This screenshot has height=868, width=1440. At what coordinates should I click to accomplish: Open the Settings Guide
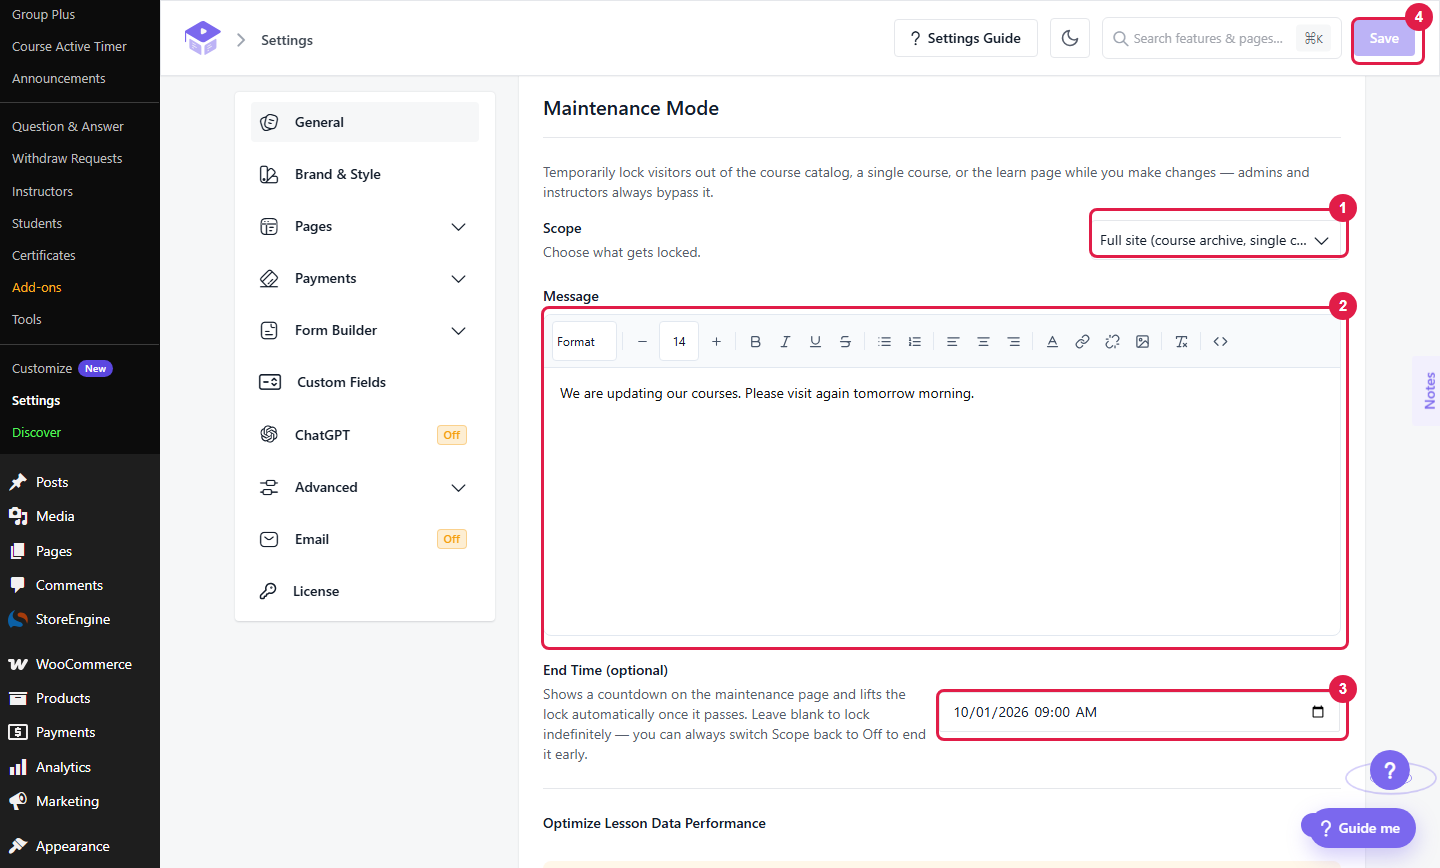(x=966, y=38)
